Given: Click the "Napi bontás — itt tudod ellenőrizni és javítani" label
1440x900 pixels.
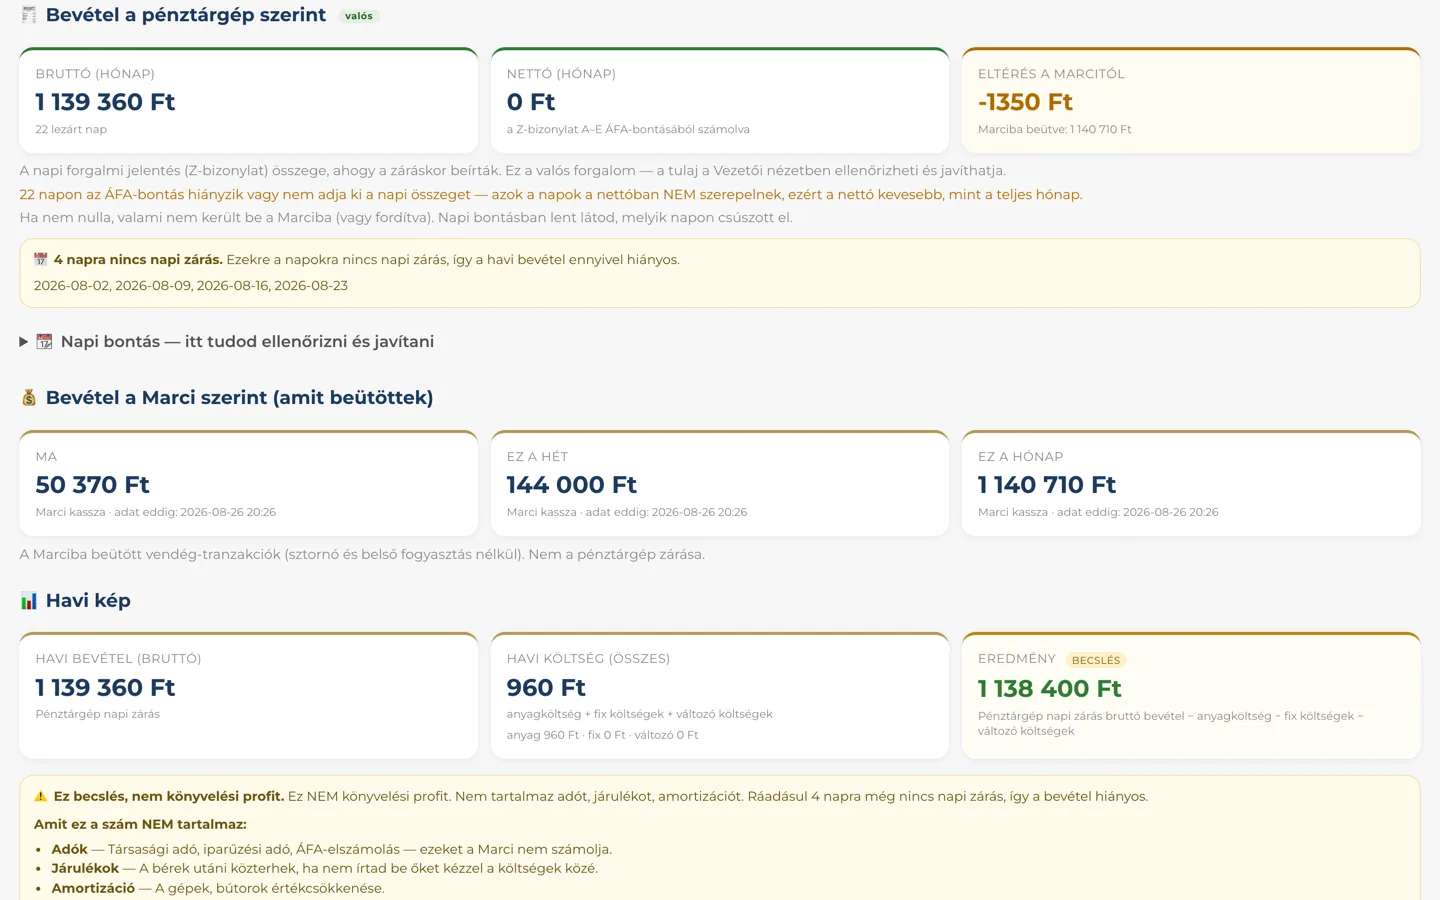Looking at the screenshot, I should coord(247,342).
